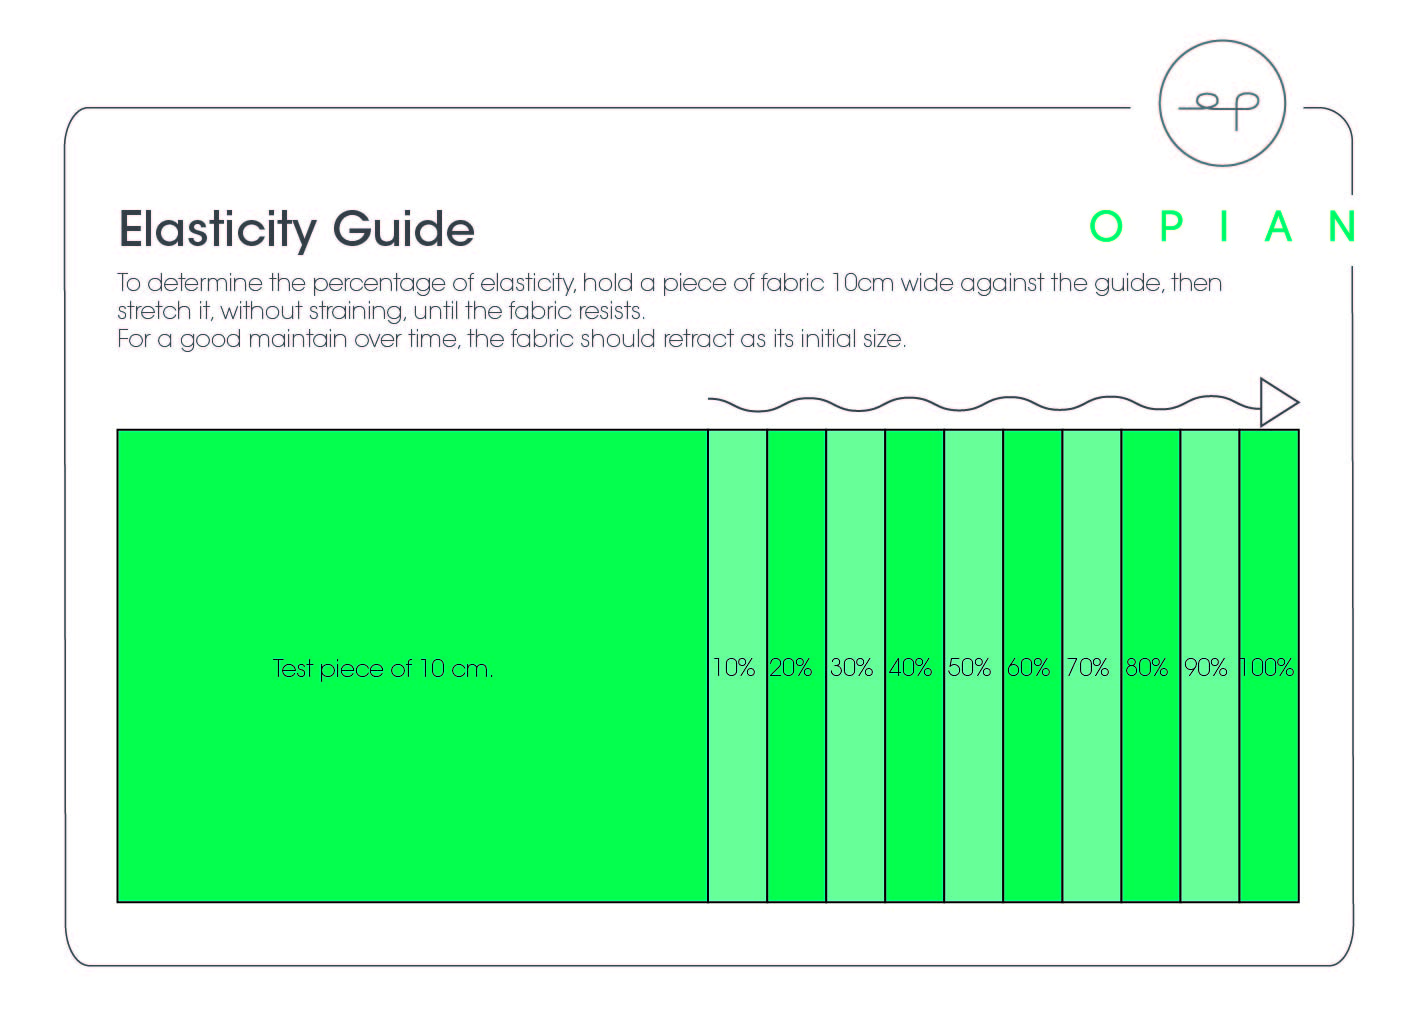Click the 90% elasticity band
Screen dimensions: 1419x1034
[x=1209, y=666]
